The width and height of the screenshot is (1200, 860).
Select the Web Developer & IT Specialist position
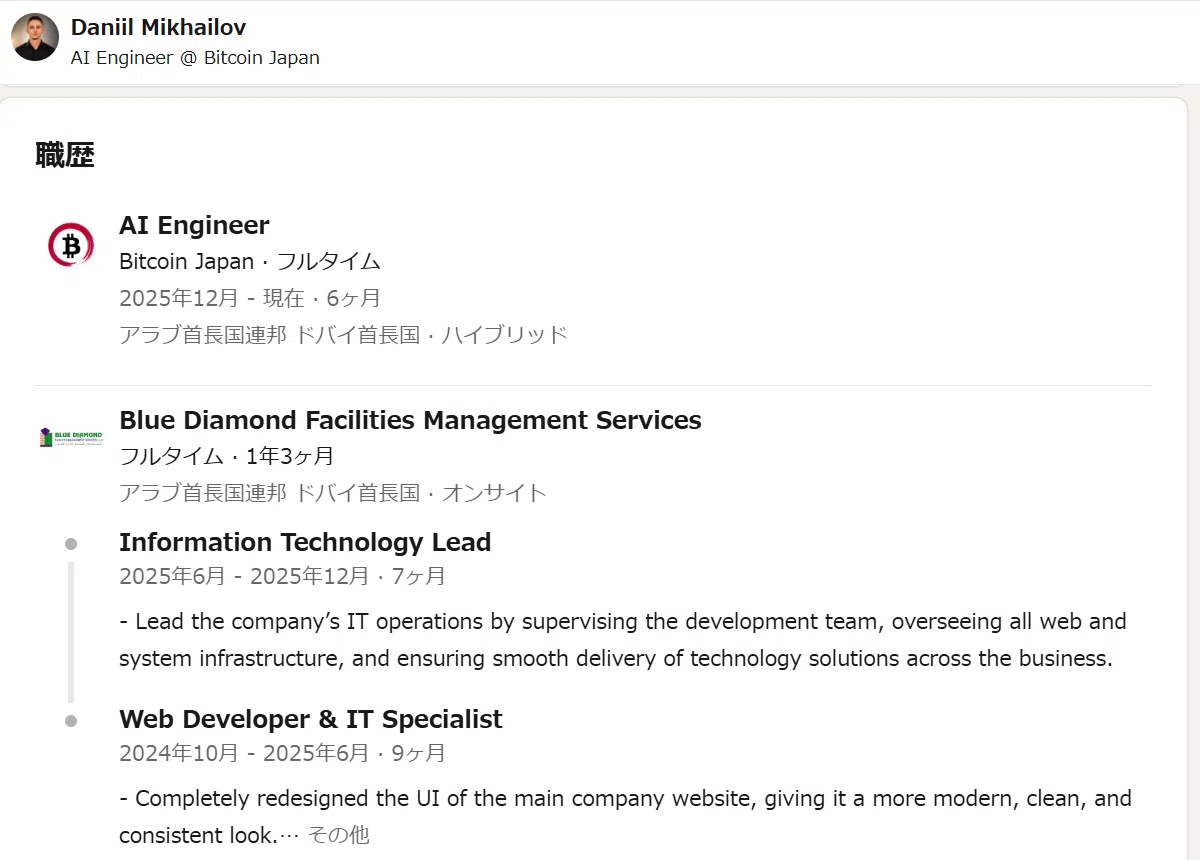coord(311,719)
